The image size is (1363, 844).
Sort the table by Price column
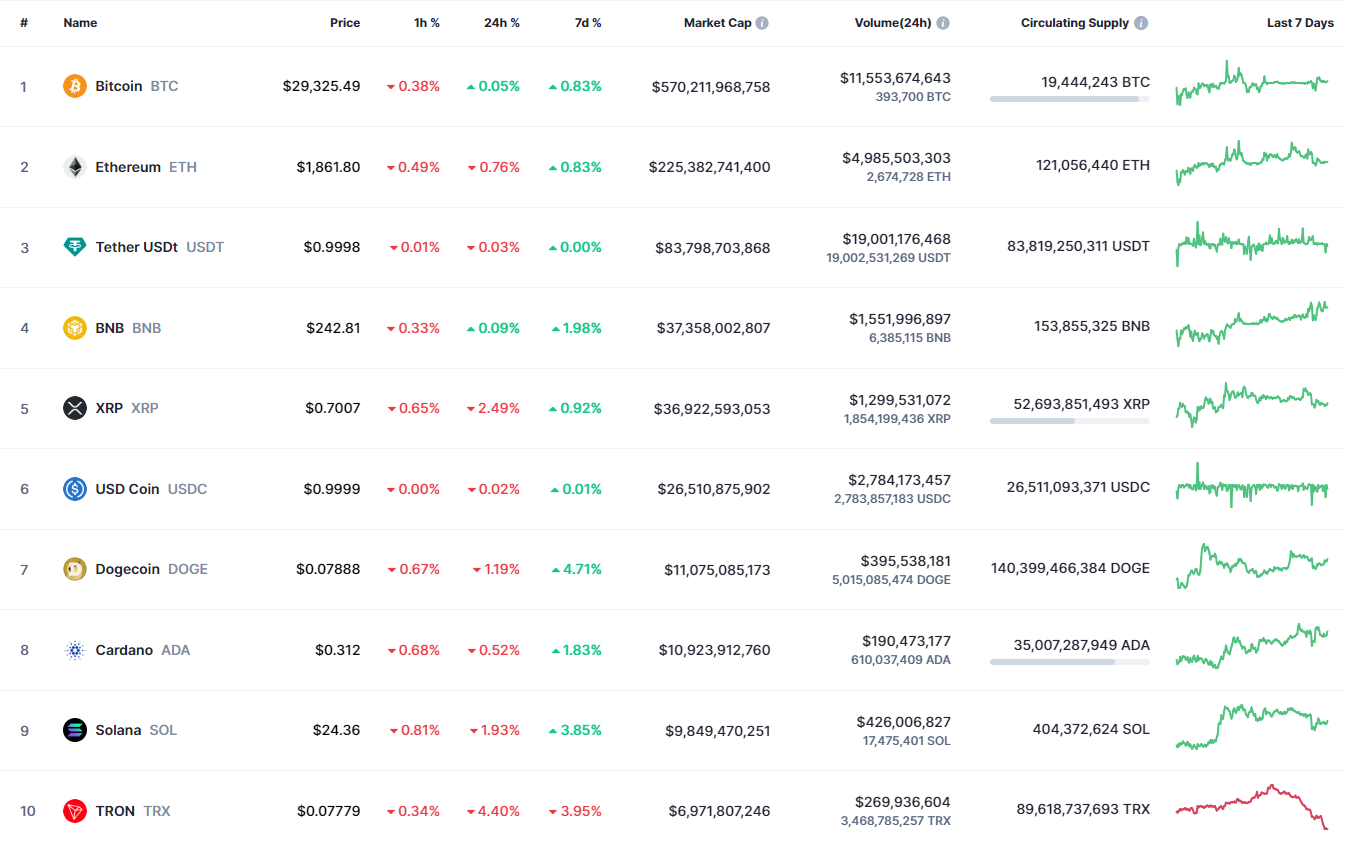coord(345,22)
